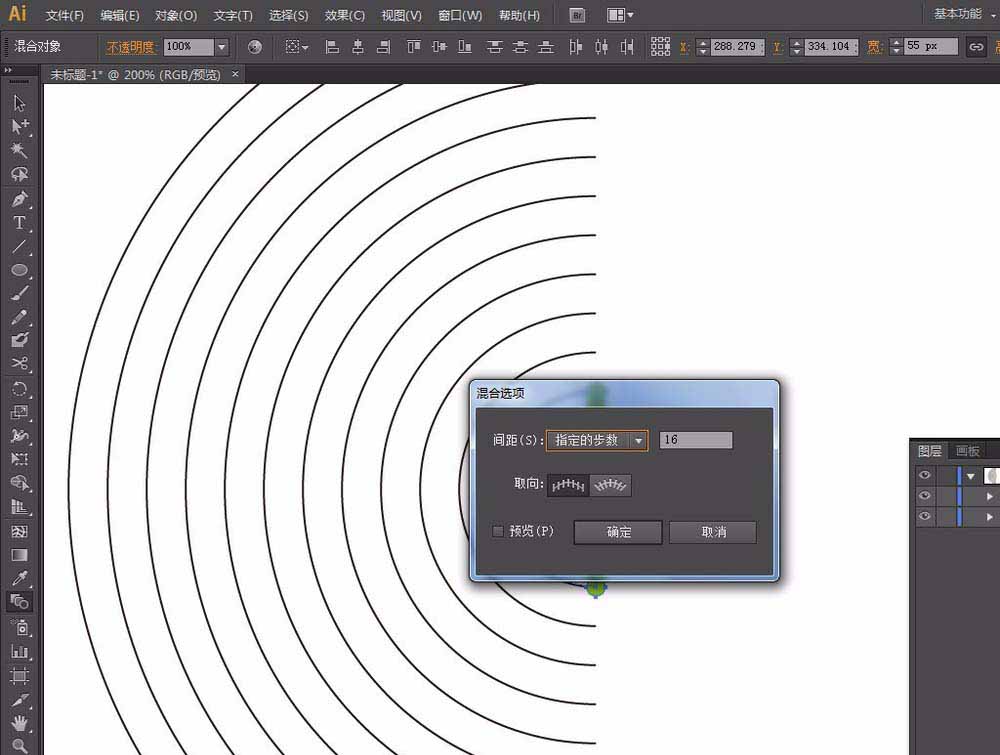Click the Recolor Artwork icon
This screenshot has height=755, width=1000.
(254, 47)
